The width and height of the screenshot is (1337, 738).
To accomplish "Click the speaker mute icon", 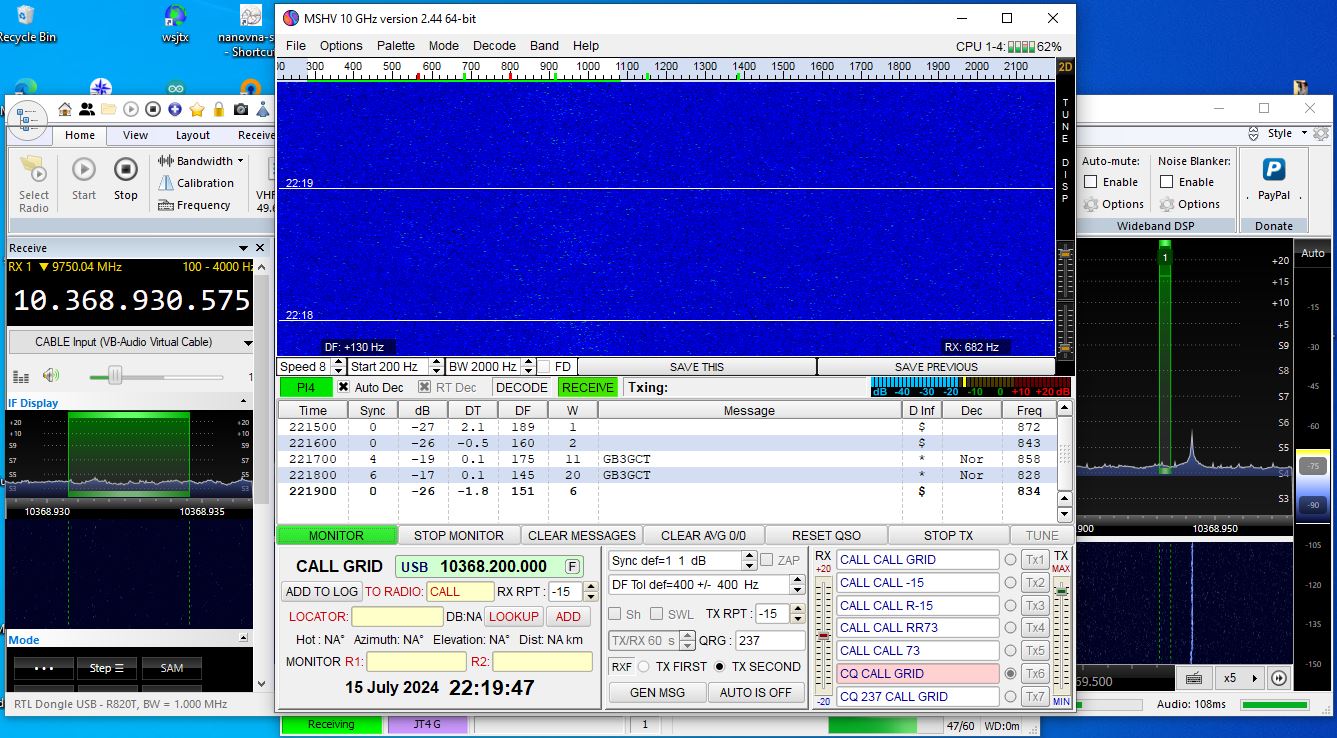I will point(50,376).
